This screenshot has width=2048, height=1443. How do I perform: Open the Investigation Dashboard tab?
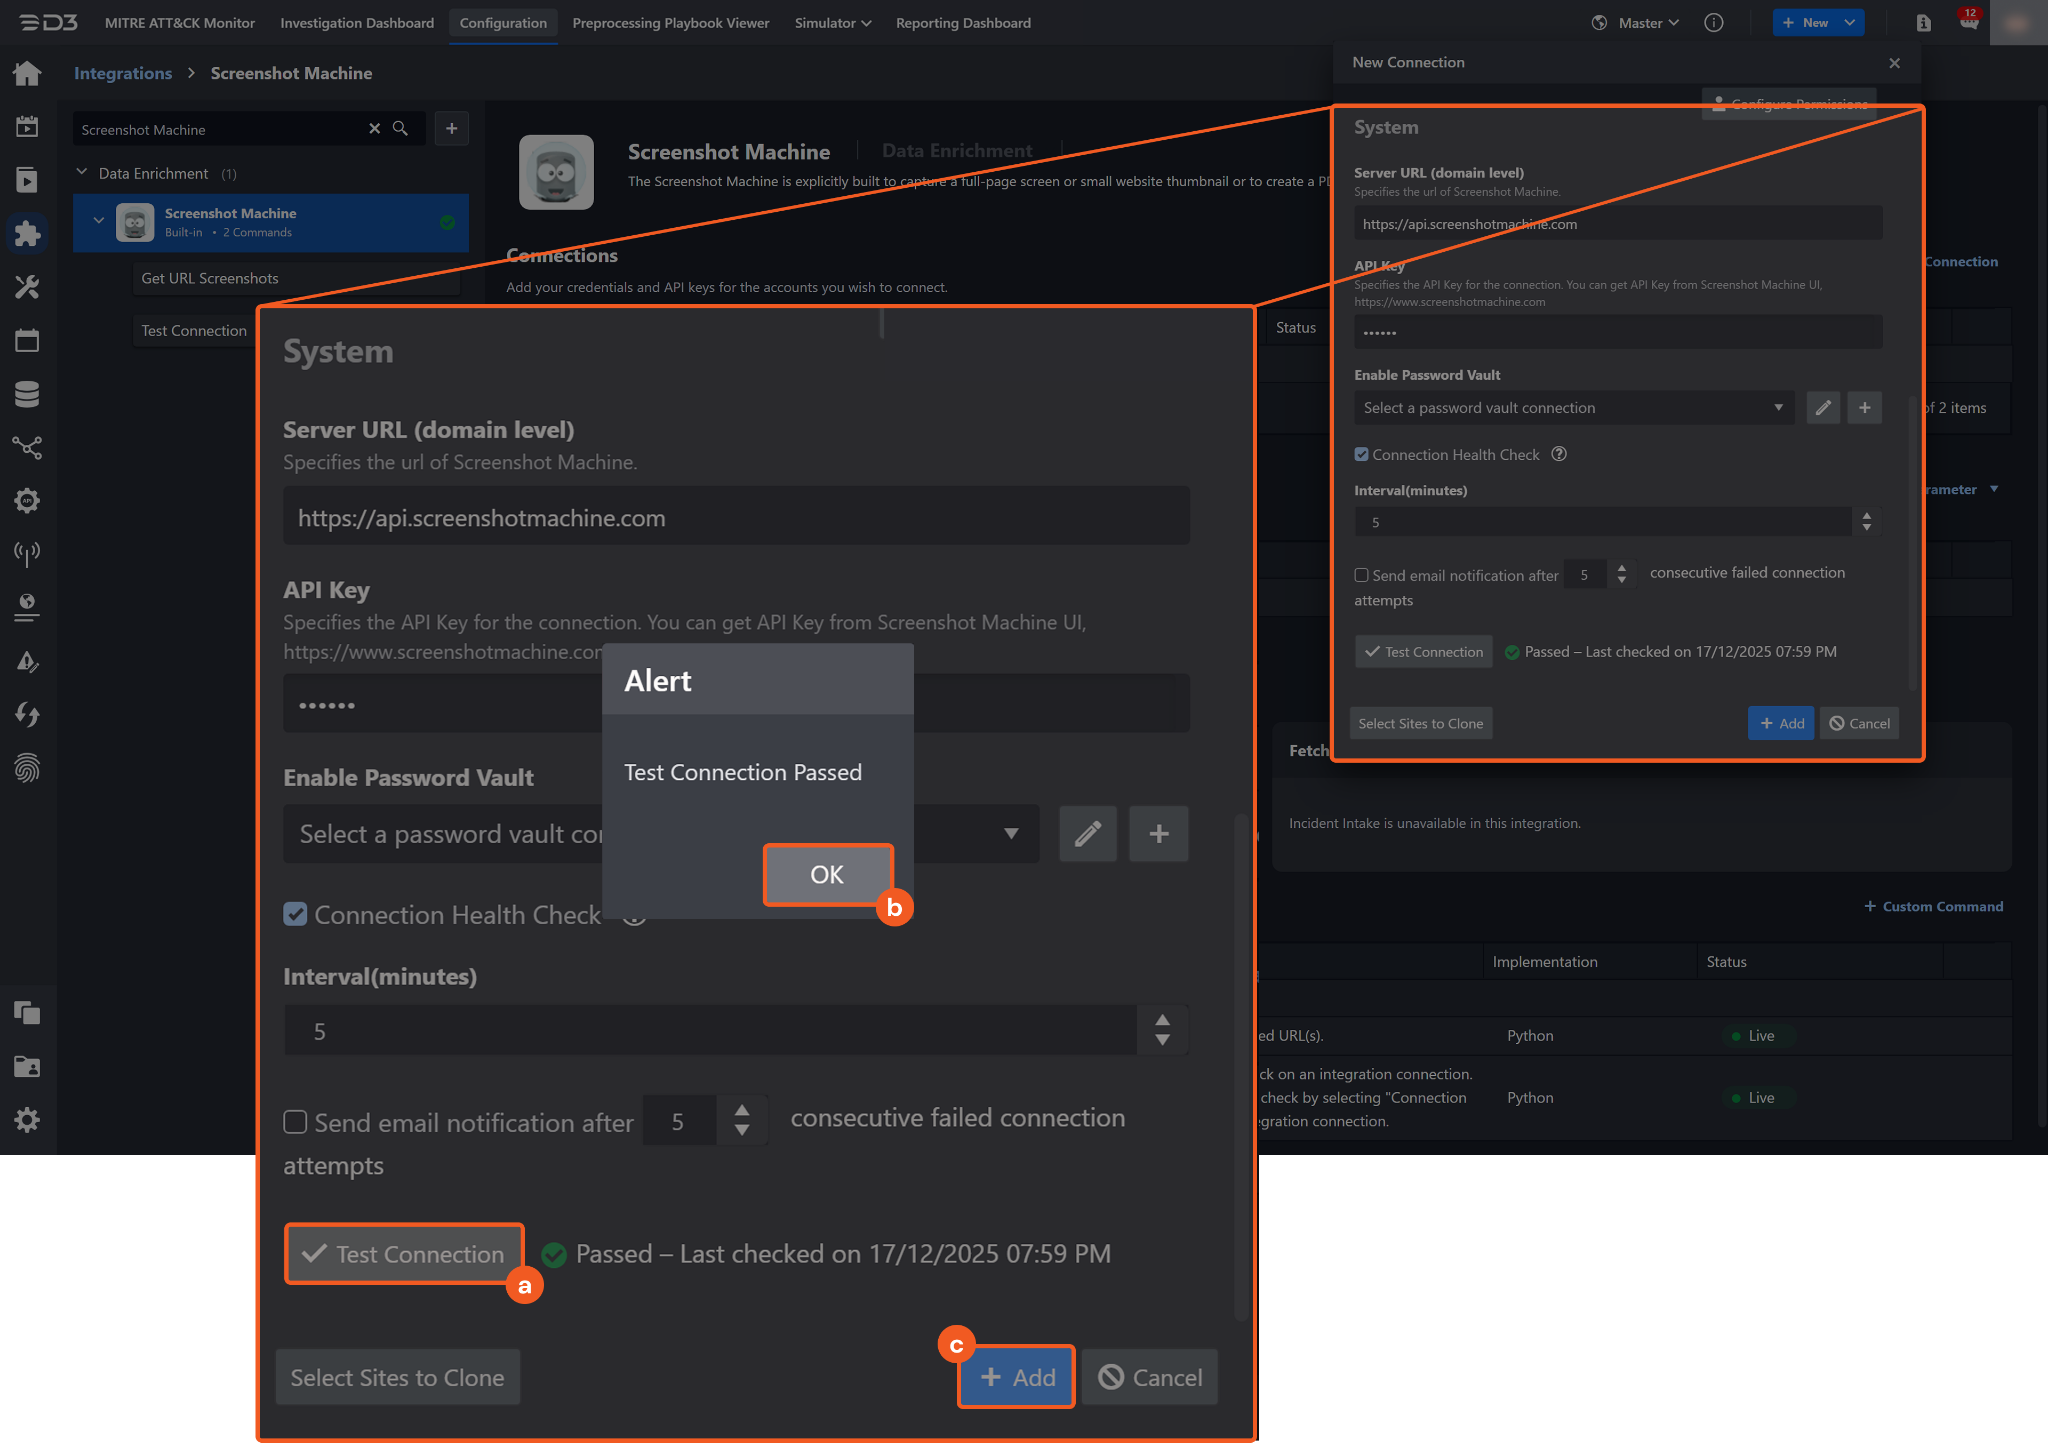(x=357, y=22)
